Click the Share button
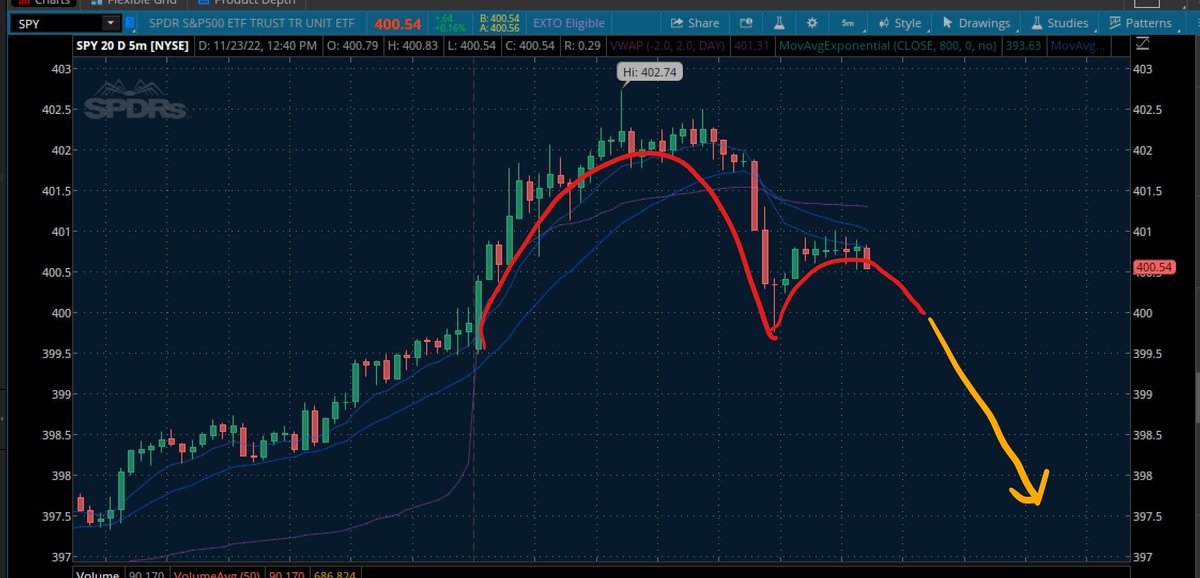1200x578 pixels. pos(695,22)
